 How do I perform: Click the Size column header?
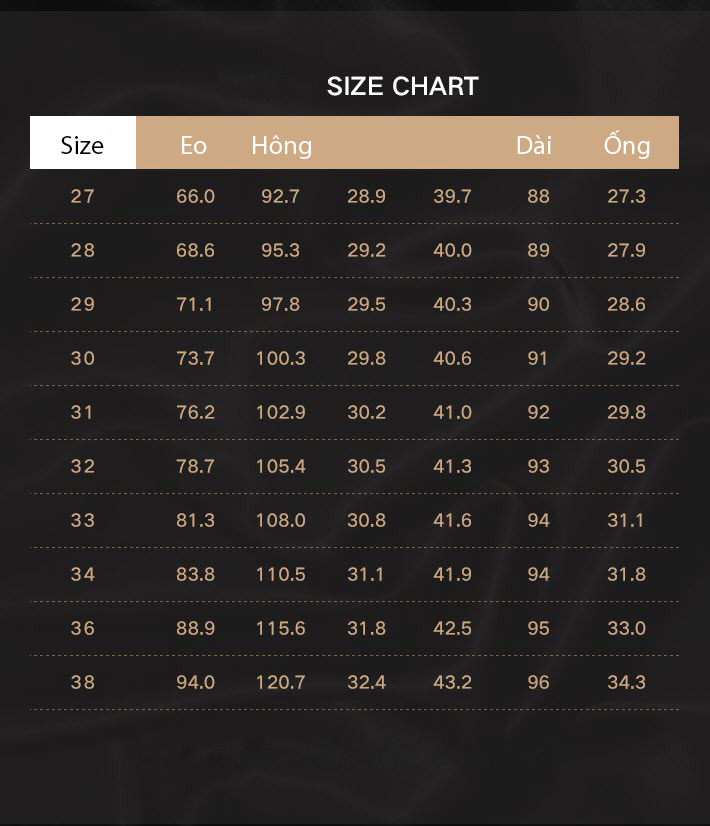click(x=83, y=143)
